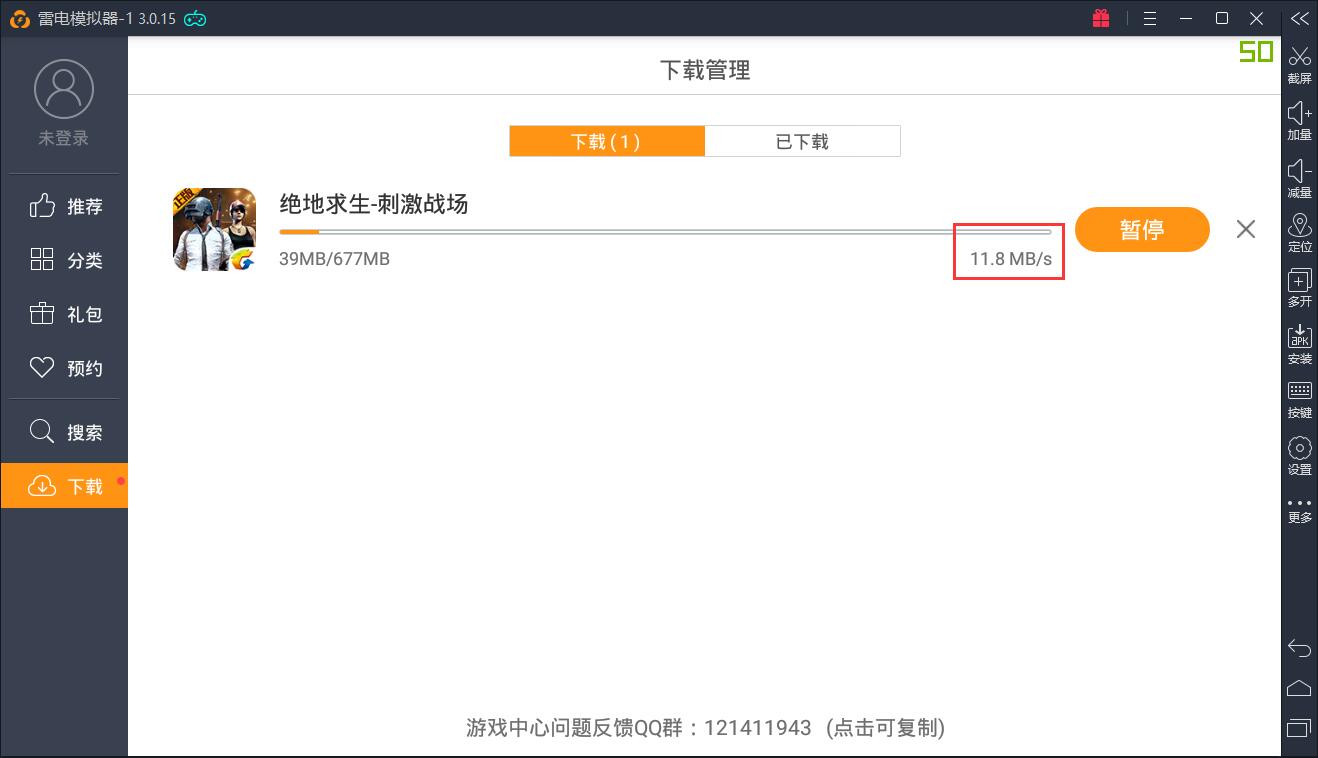Image resolution: width=1318 pixels, height=758 pixels.
Task: Copy the feedback QQ group number link
Action: [x=705, y=727]
